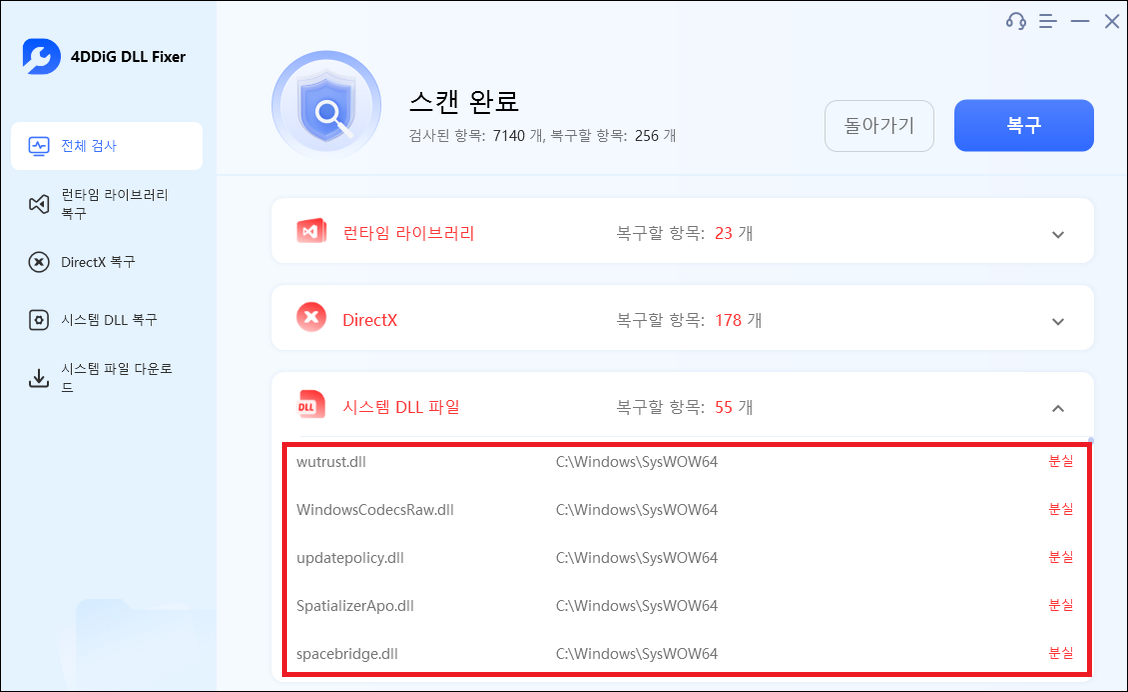Click the 돌아가기 button
The height and width of the screenshot is (692, 1128).
[879, 126]
